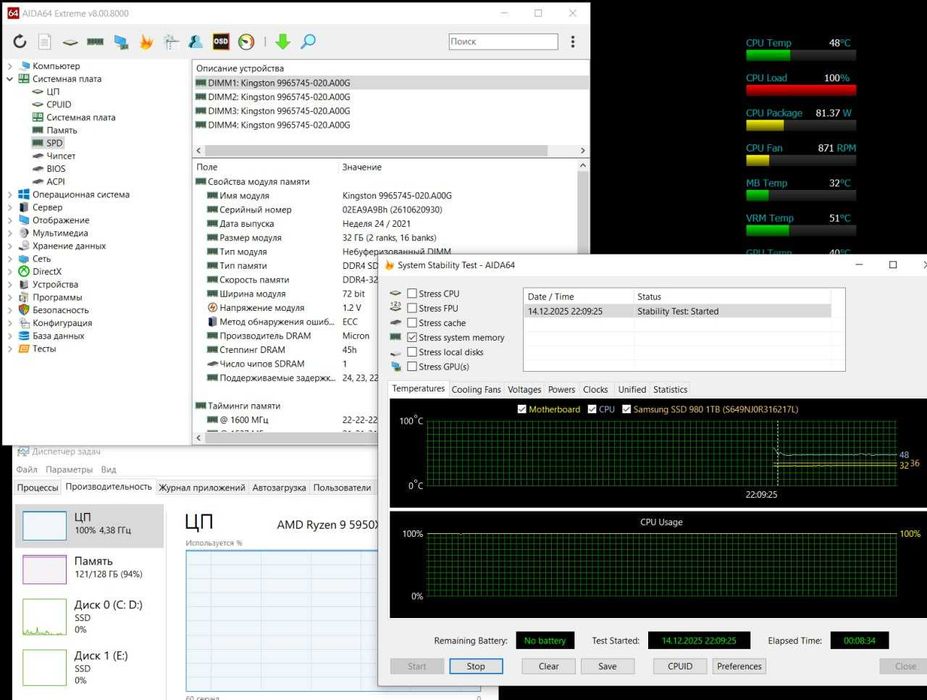The image size is (927, 700).
Task: Collapse the Системная плата tree node
Action: [10, 79]
